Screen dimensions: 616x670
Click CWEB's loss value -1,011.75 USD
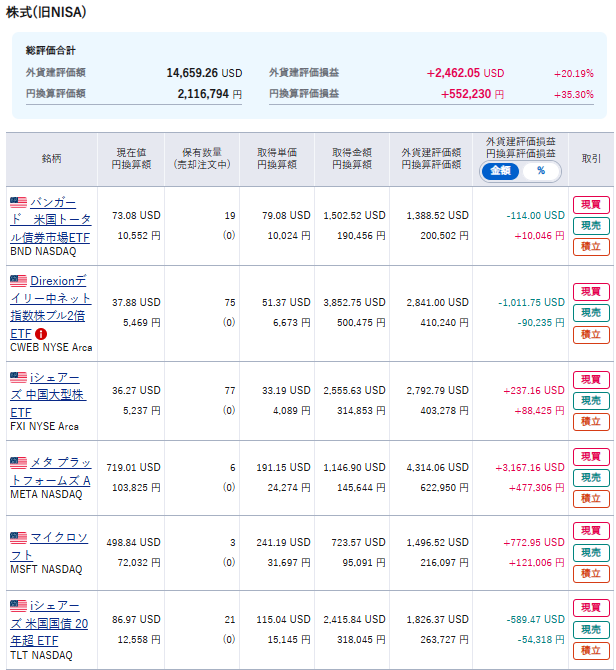click(x=531, y=303)
